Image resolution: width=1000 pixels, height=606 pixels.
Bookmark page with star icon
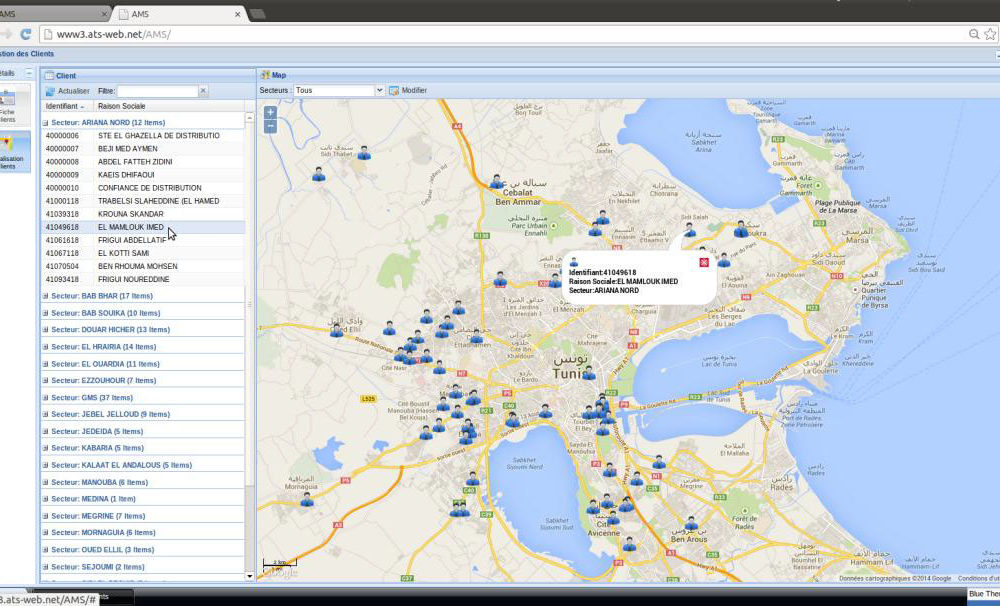tap(989, 34)
